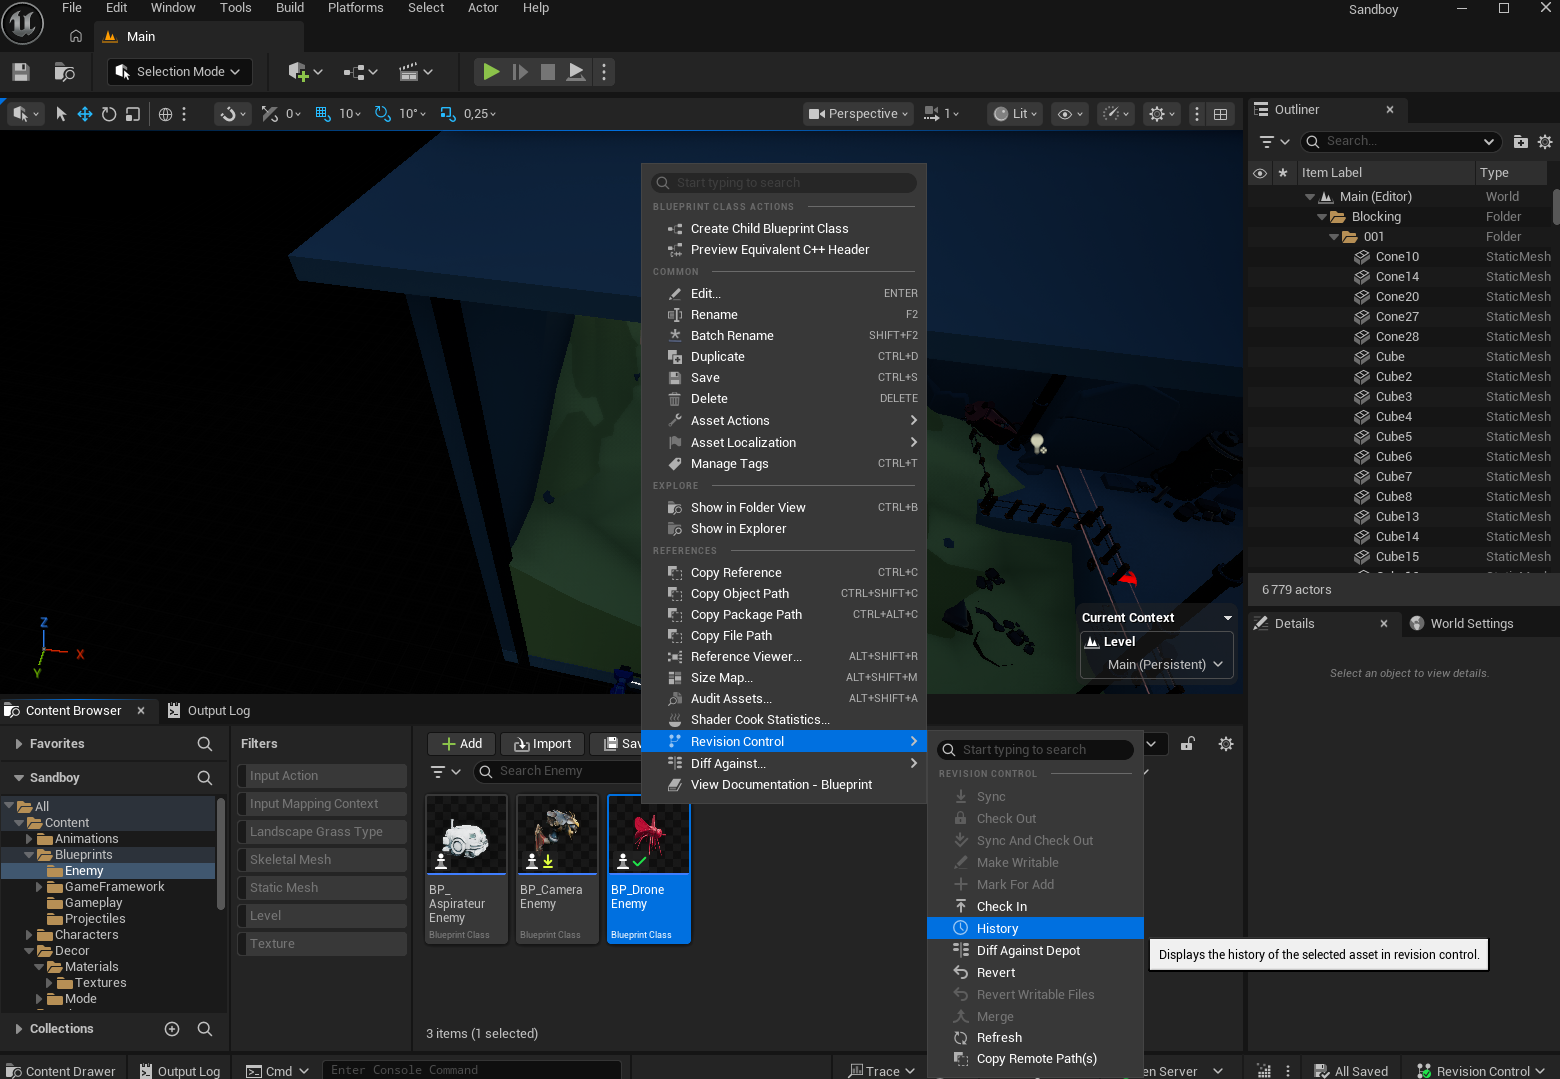
Task: Open the Selection Mode dropdown
Action: click(180, 72)
